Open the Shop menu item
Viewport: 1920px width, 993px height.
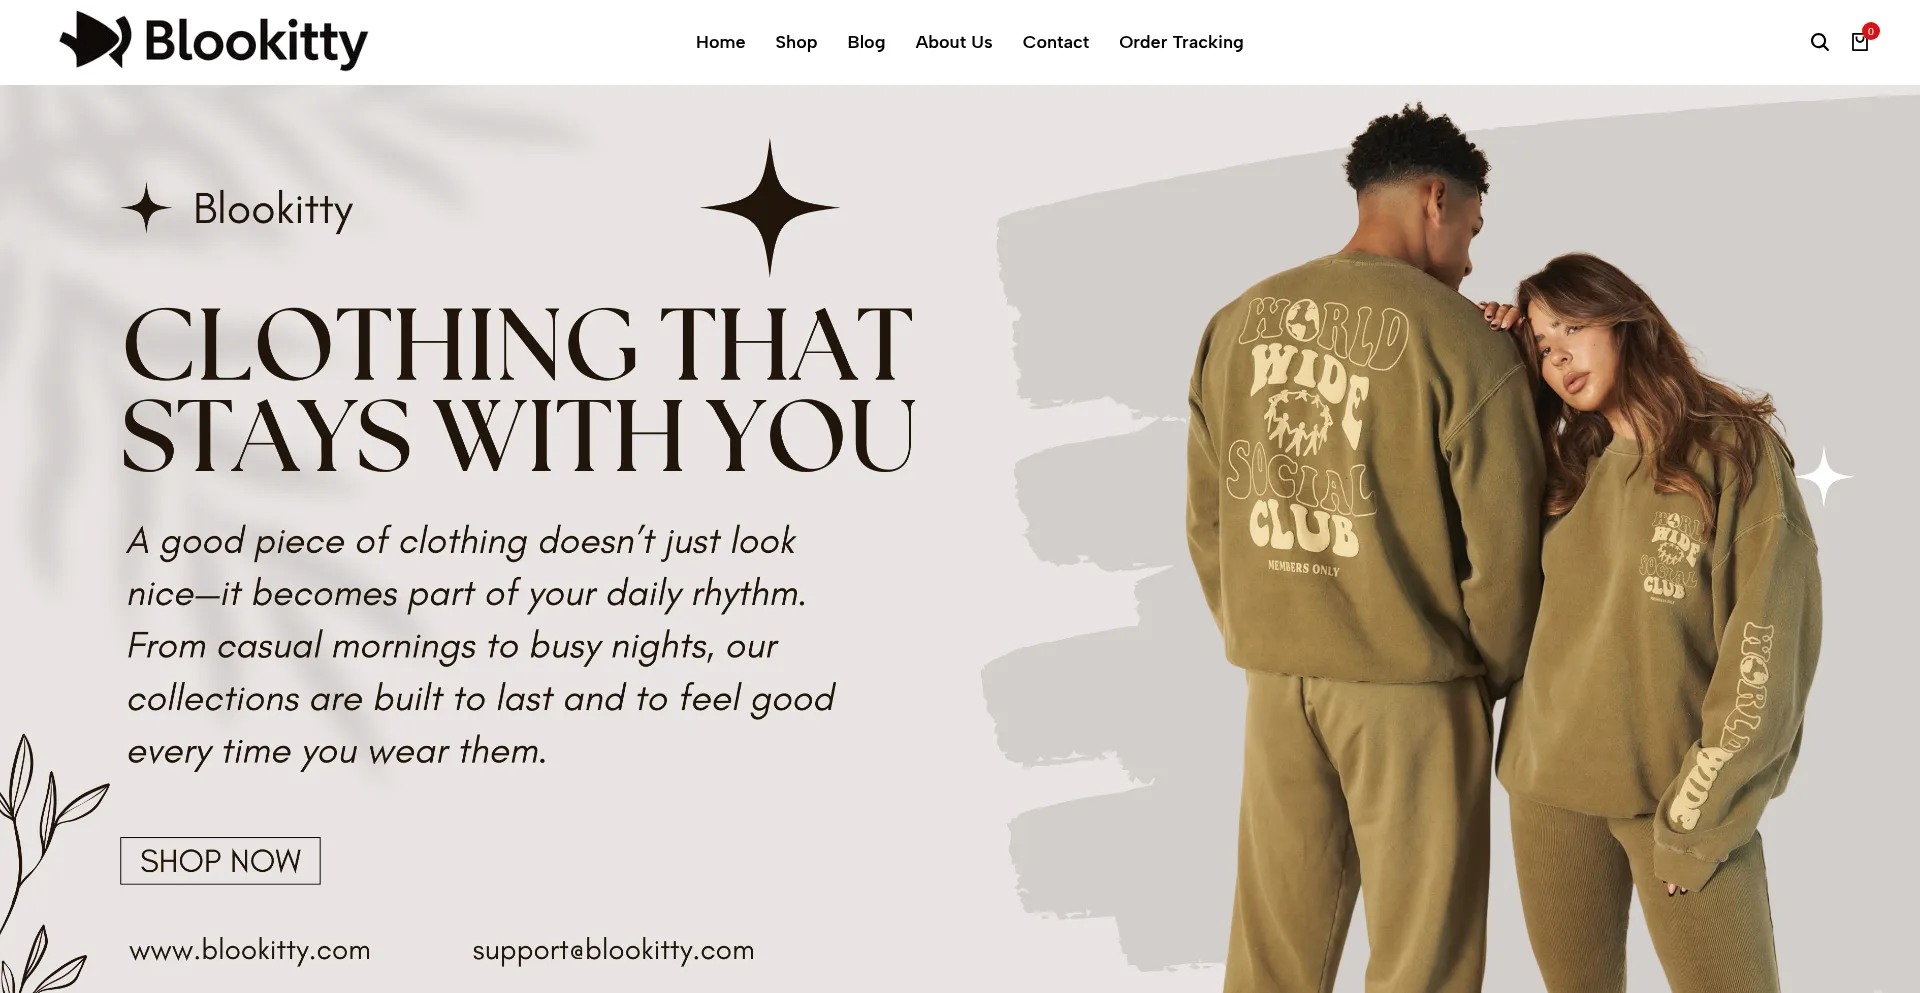(796, 42)
